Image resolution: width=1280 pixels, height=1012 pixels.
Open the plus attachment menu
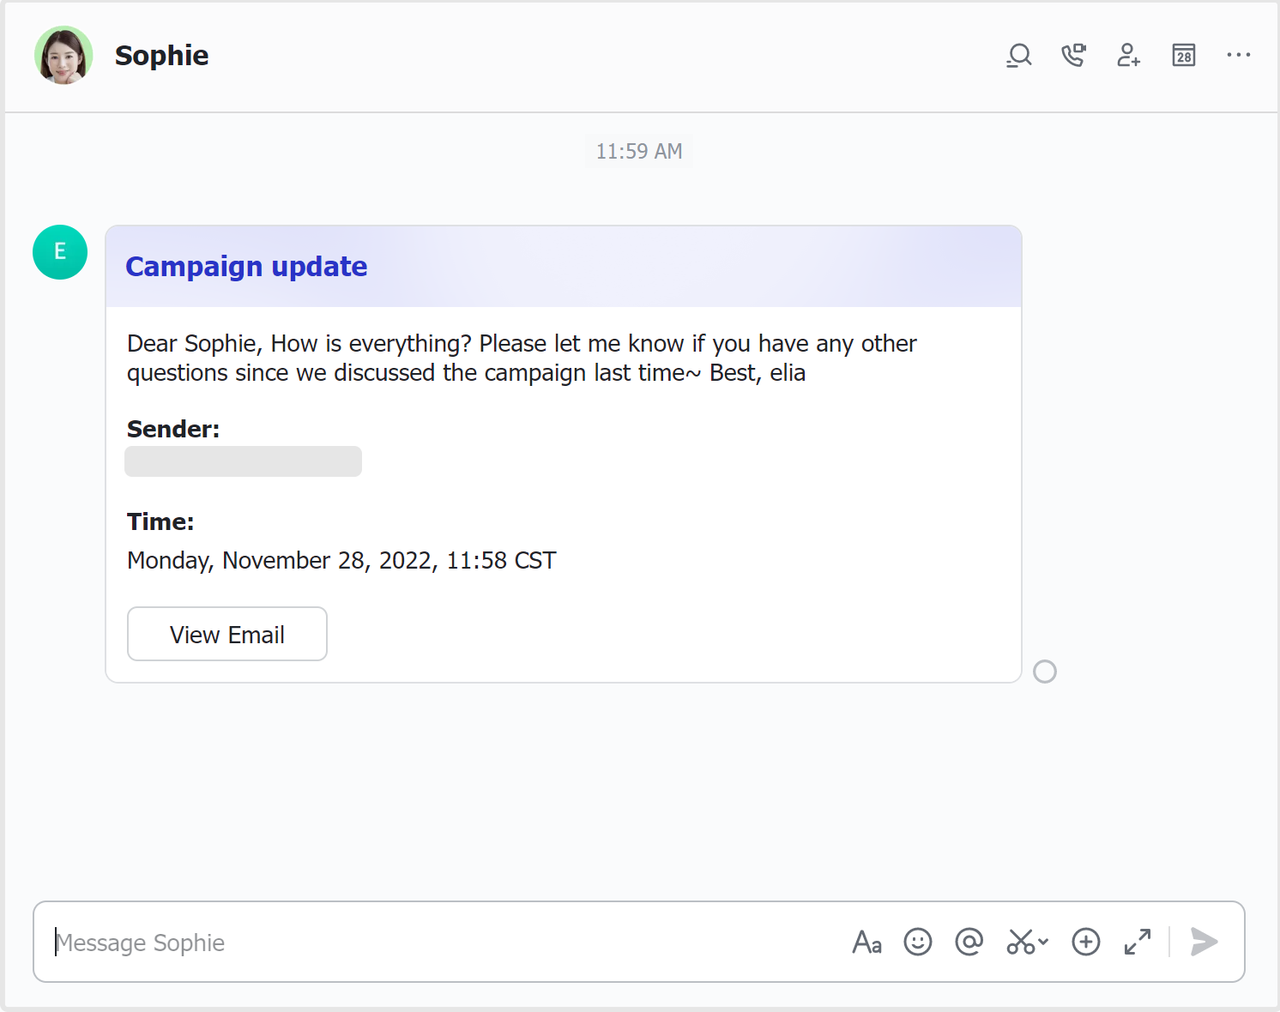click(x=1086, y=942)
